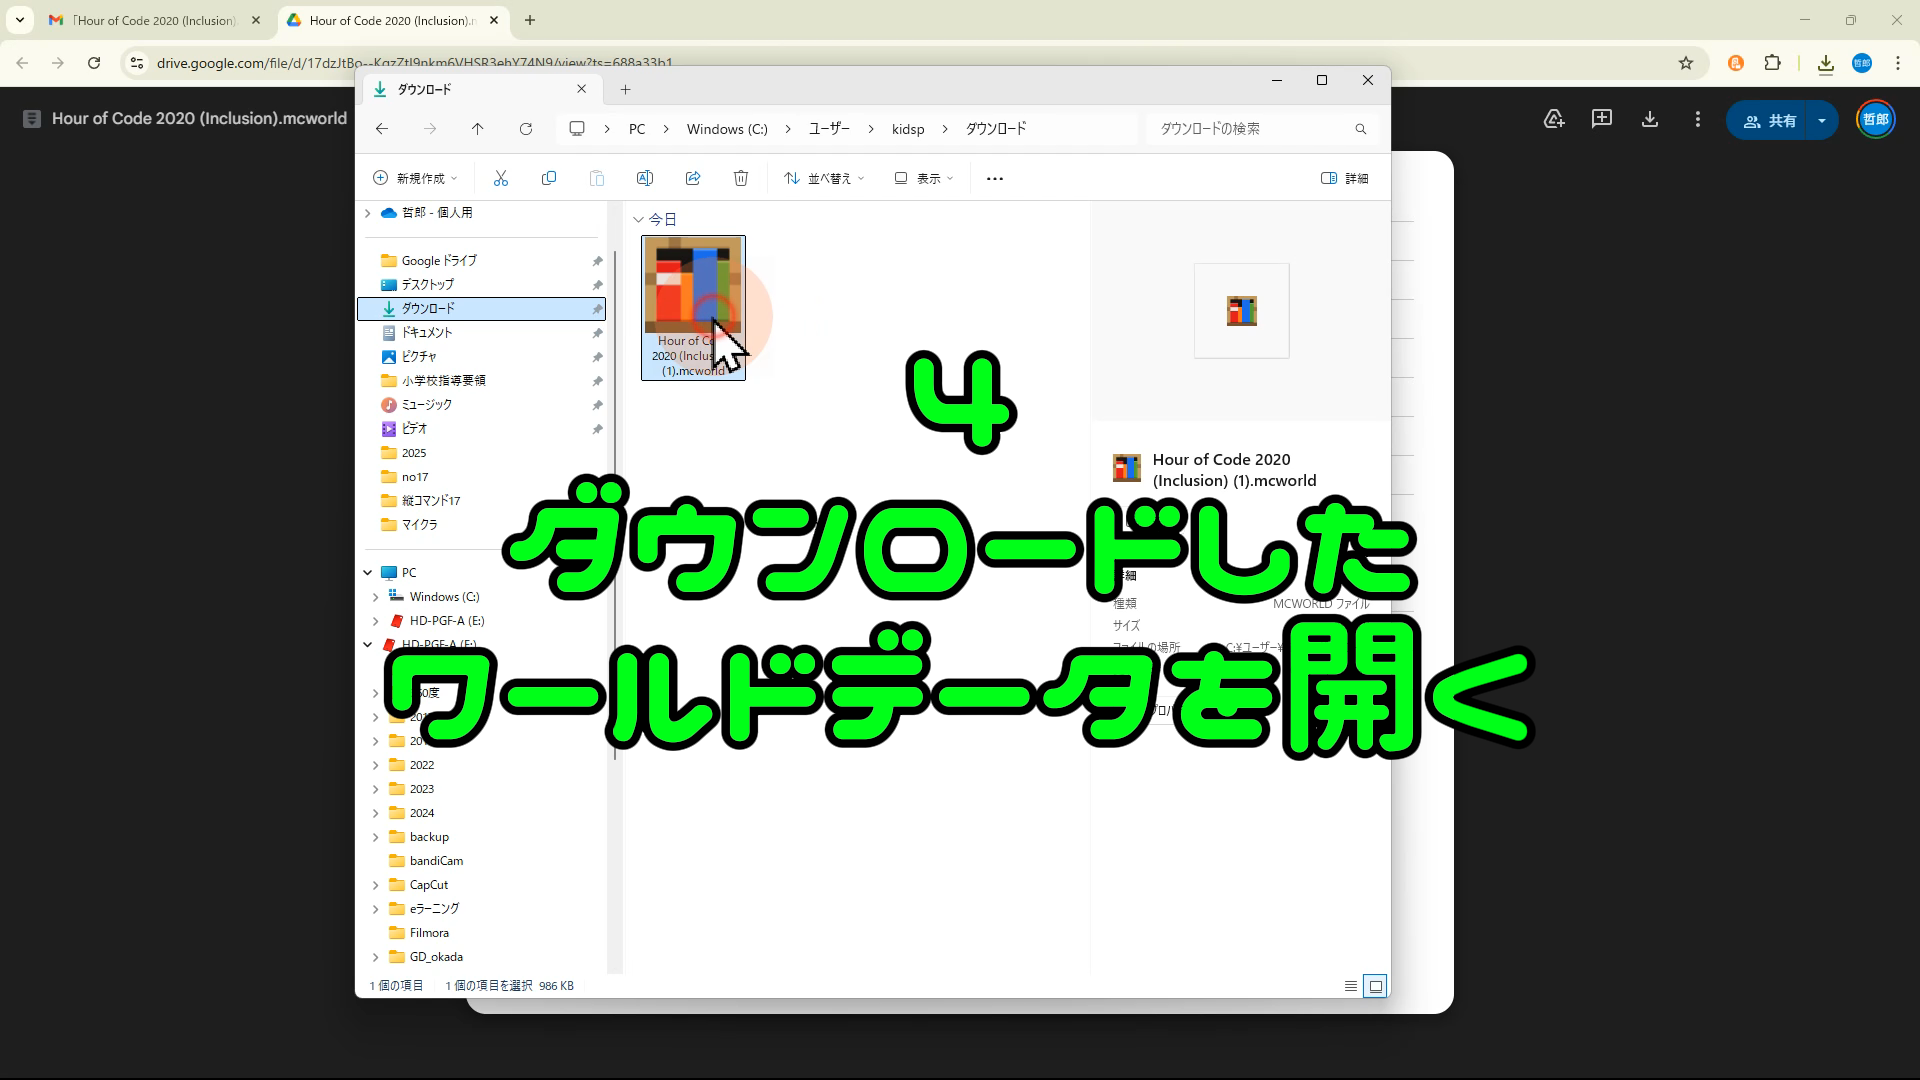1920x1080 pixels.
Task: Click the Up arrow to go to the parent folder
Action: (478, 129)
